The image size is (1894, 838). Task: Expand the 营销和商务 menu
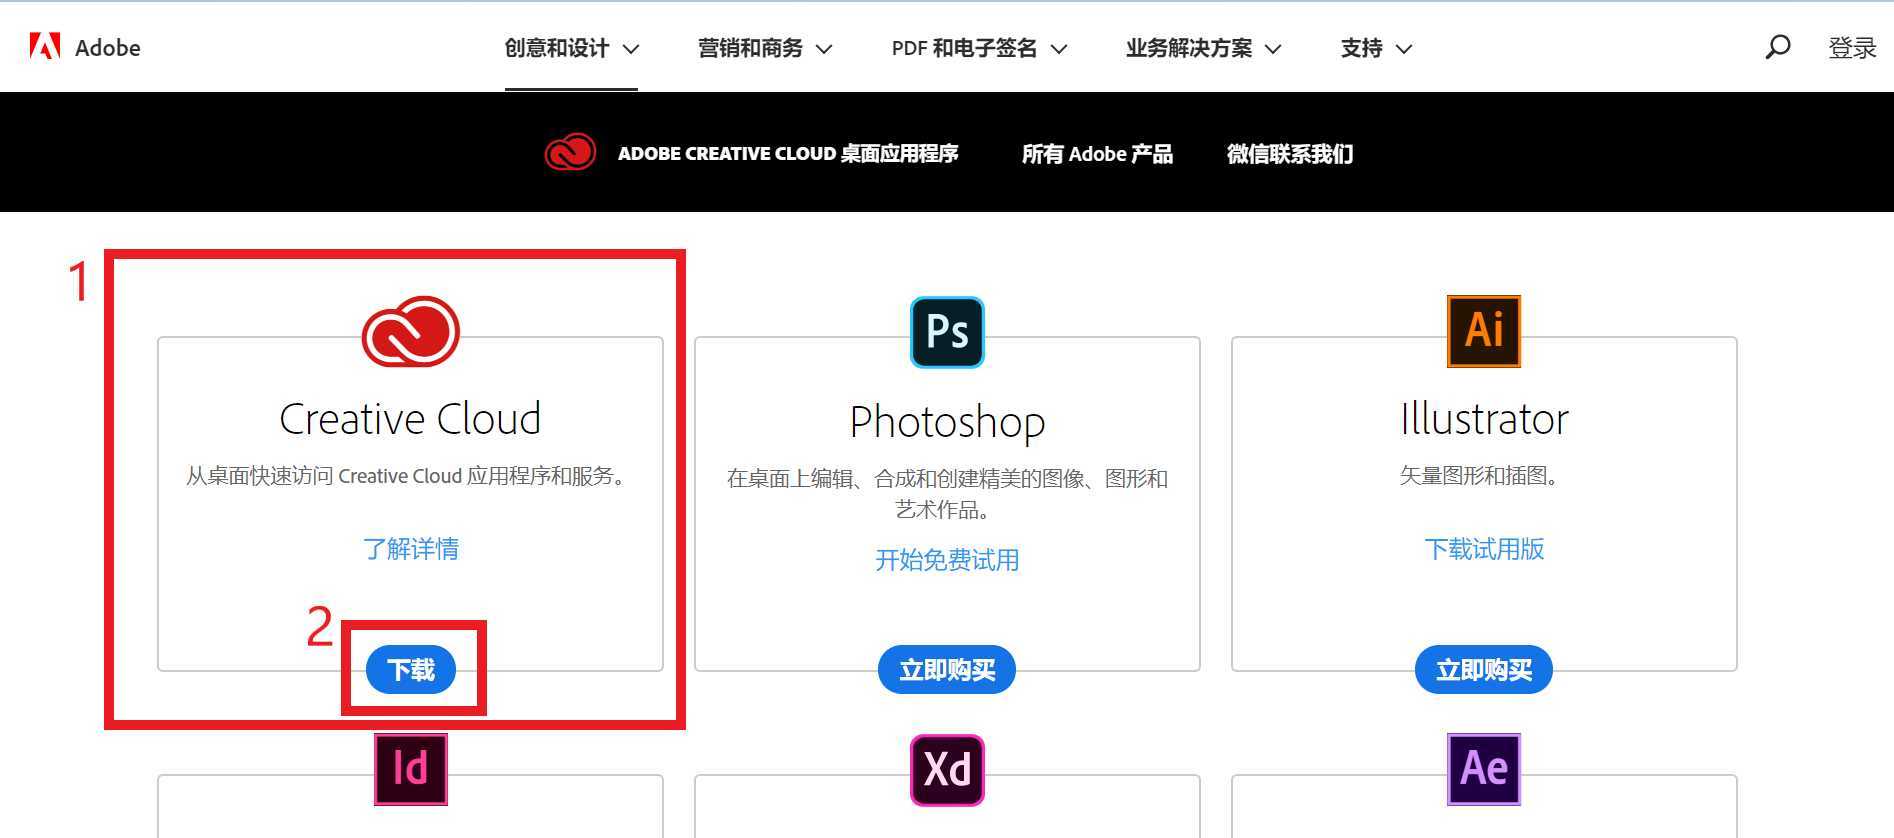(x=765, y=48)
